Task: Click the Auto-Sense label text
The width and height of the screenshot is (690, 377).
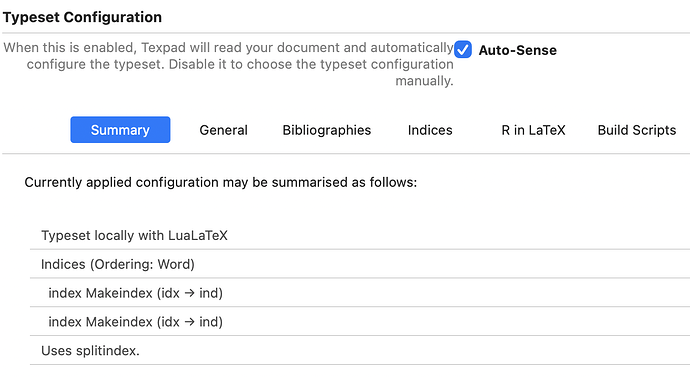Action: tap(518, 50)
